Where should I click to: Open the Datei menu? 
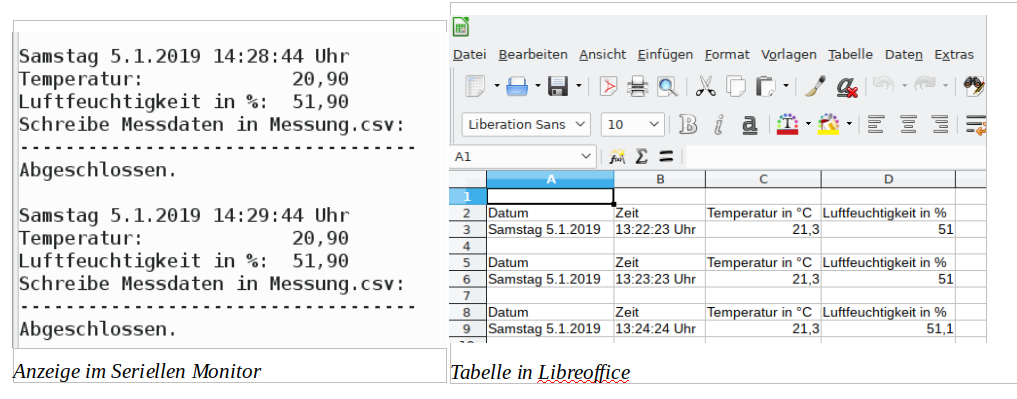[x=470, y=54]
